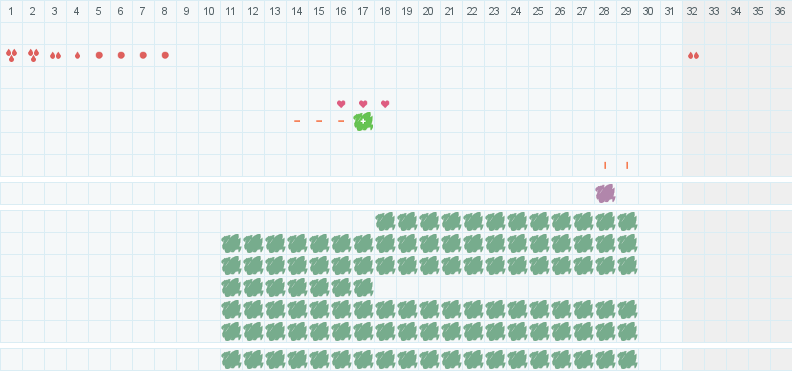This screenshot has height=371, width=792.
Task: Select the spotting dot on day 8
Action: [x=165, y=55]
